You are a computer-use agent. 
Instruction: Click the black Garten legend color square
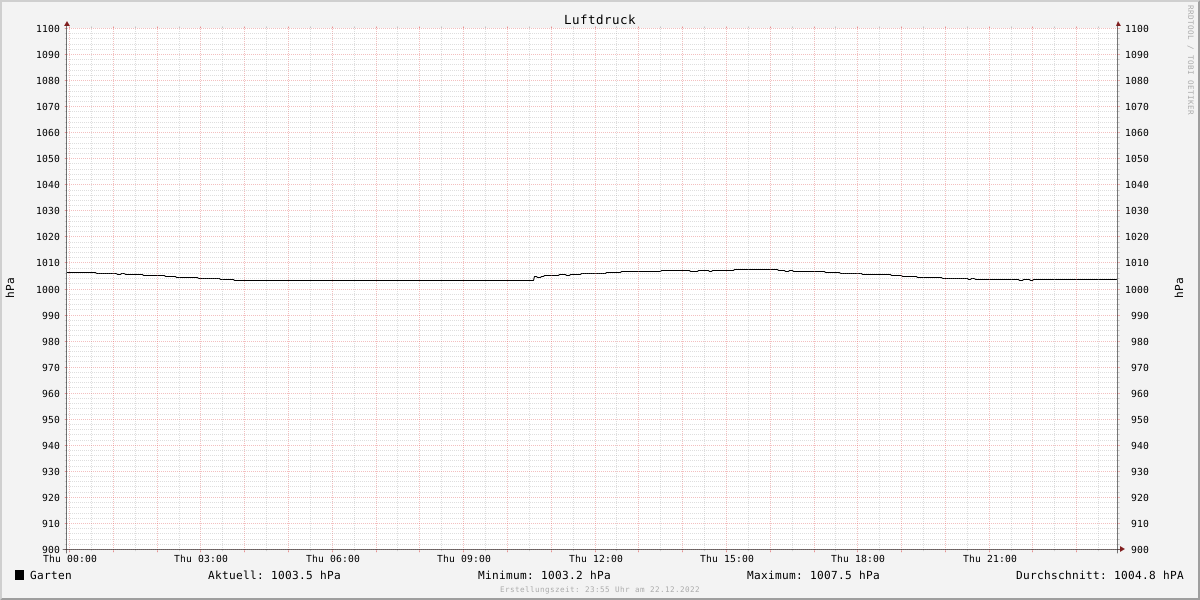(x=19, y=575)
